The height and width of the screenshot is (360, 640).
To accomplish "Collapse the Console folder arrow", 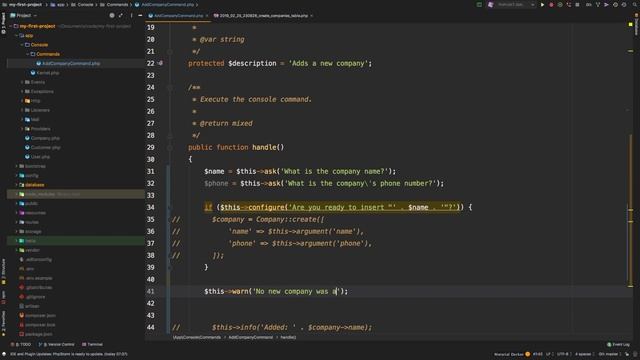I will [x=22, y=45].
